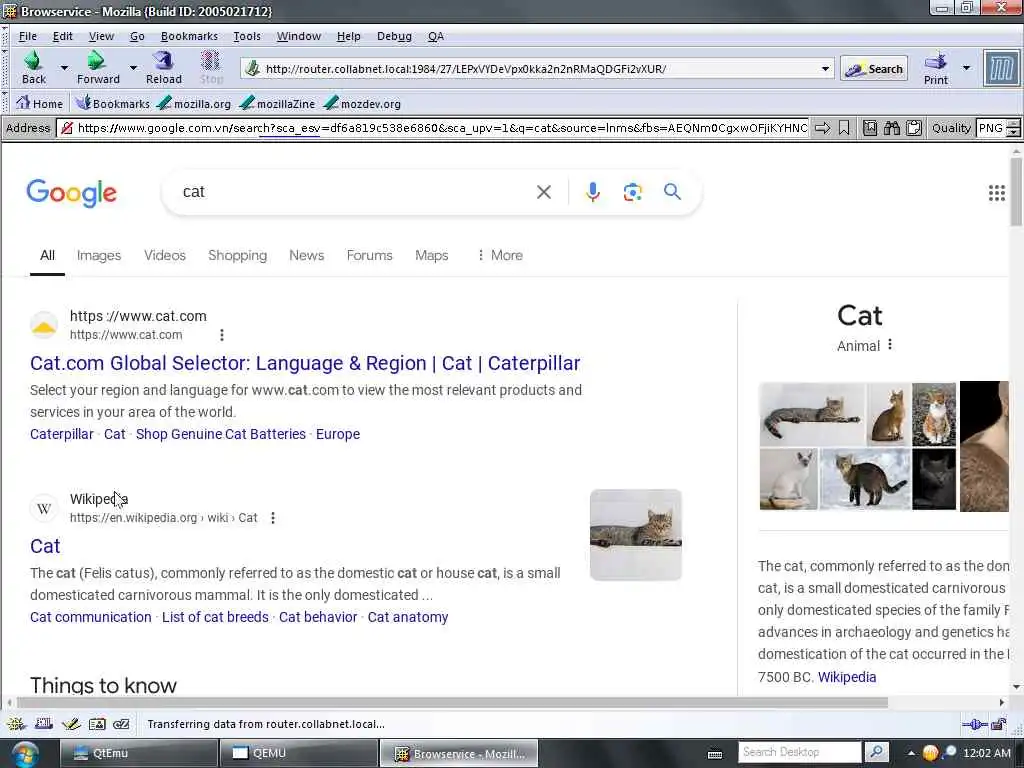Click the security padlock in status bar
Image resolution: width=1024 pixels, height=768 pixels.
(x=999, y=724)
